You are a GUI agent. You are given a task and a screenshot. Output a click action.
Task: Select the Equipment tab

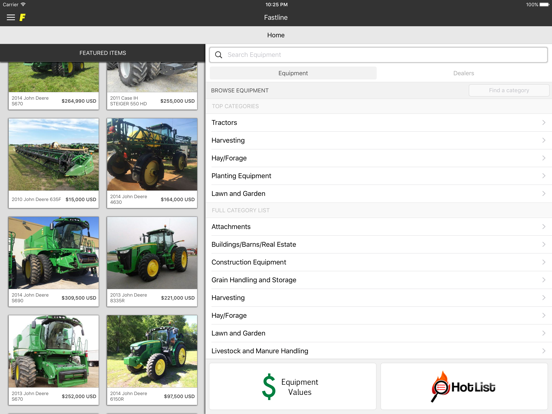pyautogui.click(x=293, y=73)
